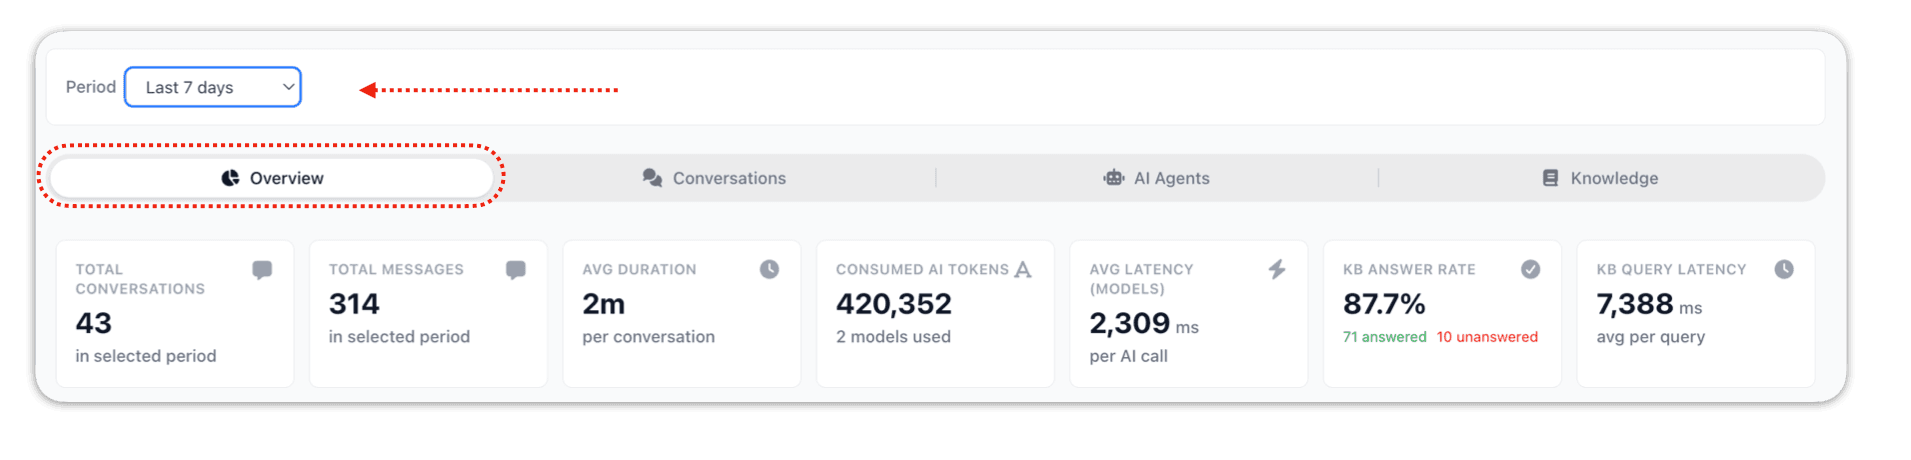Click the 420,352 consumed tokens value
The height and width of the screenshot is (460, 1911).
coord(894,304)
